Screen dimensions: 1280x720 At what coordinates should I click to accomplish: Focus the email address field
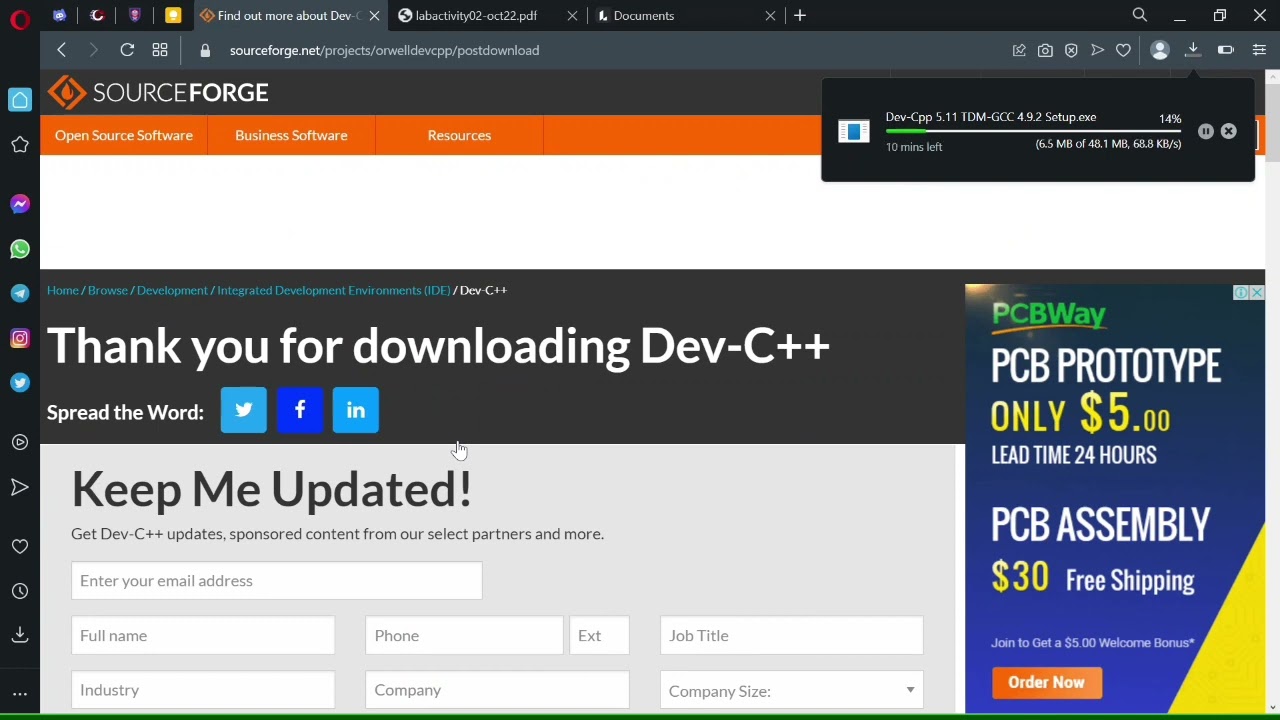tap(277, 581)
